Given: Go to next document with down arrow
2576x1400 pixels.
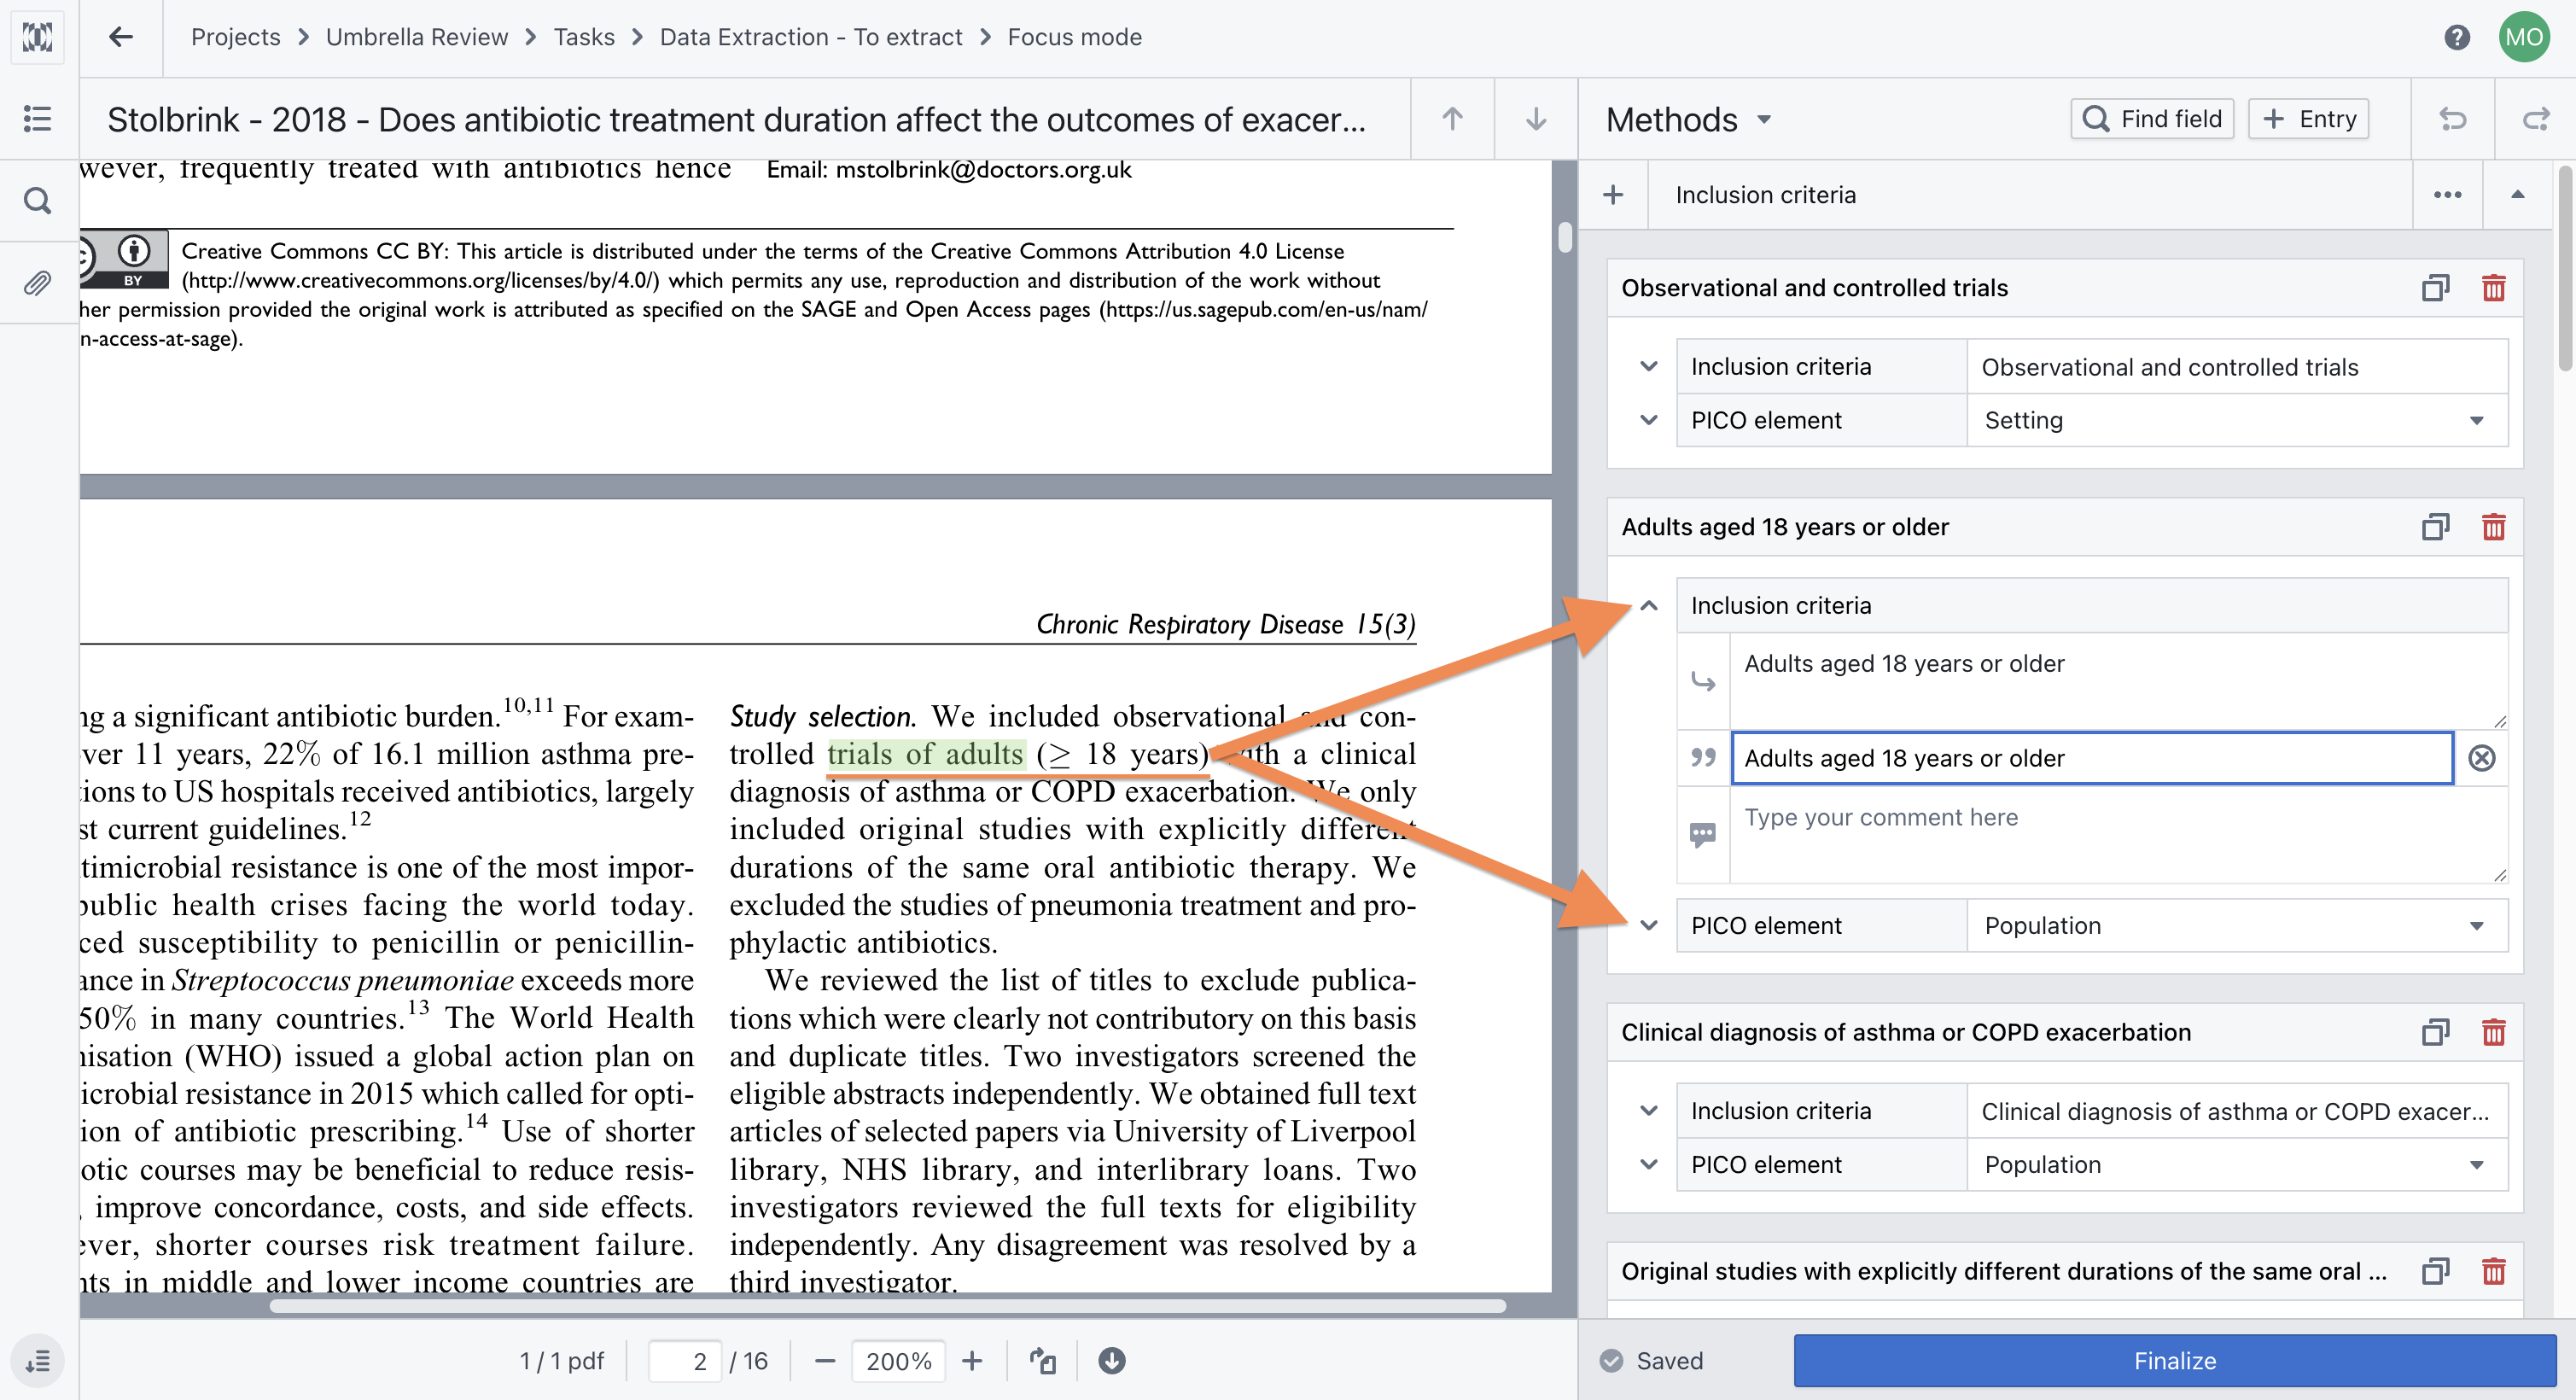Looking at the screenshot, I should [x=1536, y=119].
